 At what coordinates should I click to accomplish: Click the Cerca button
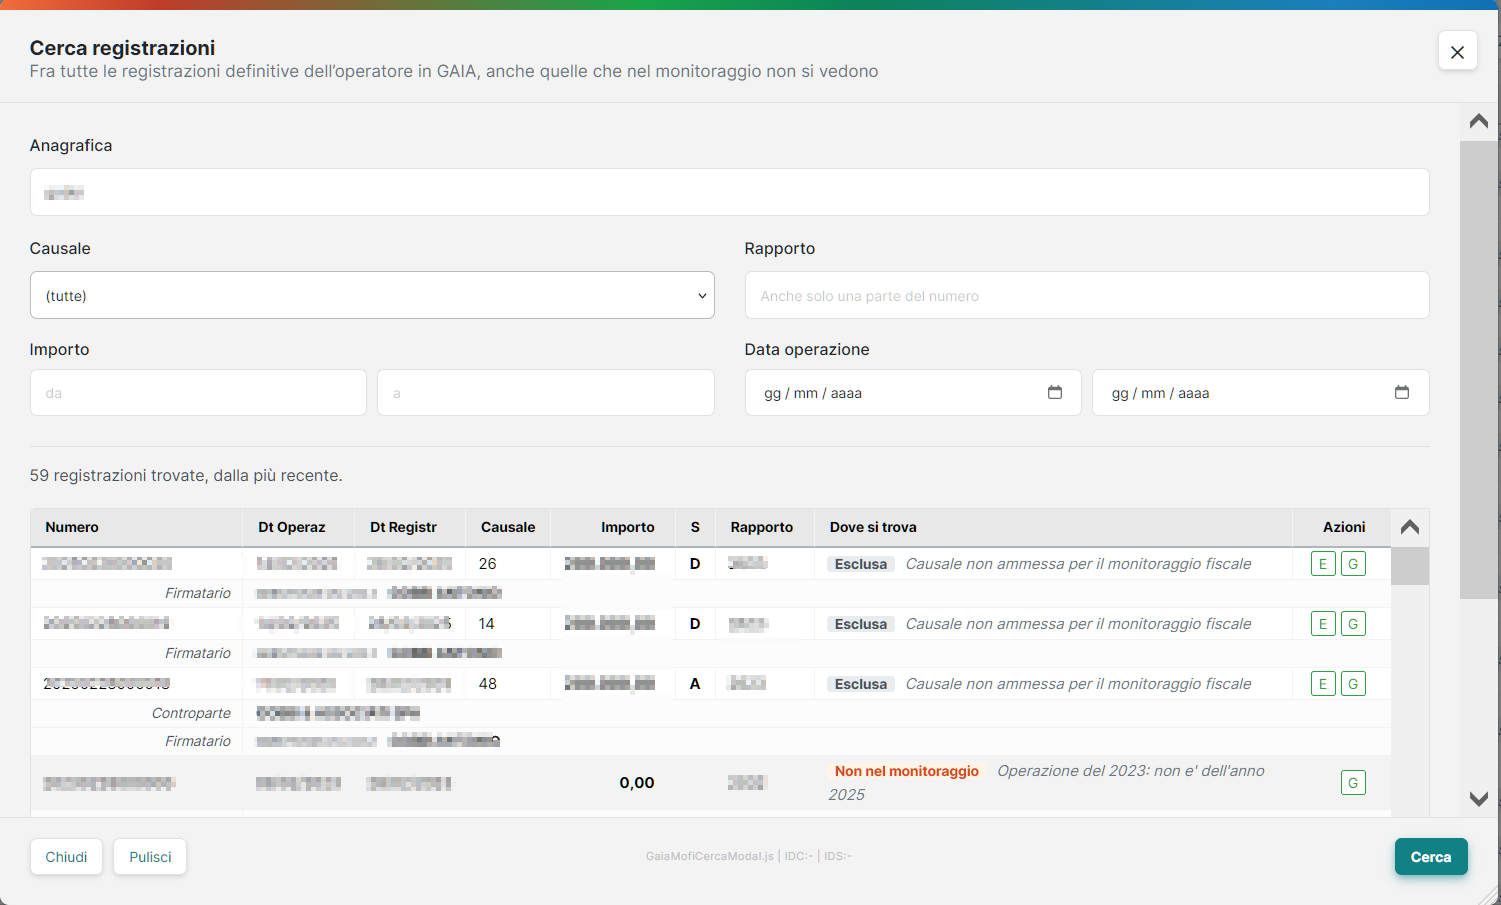1431,857
